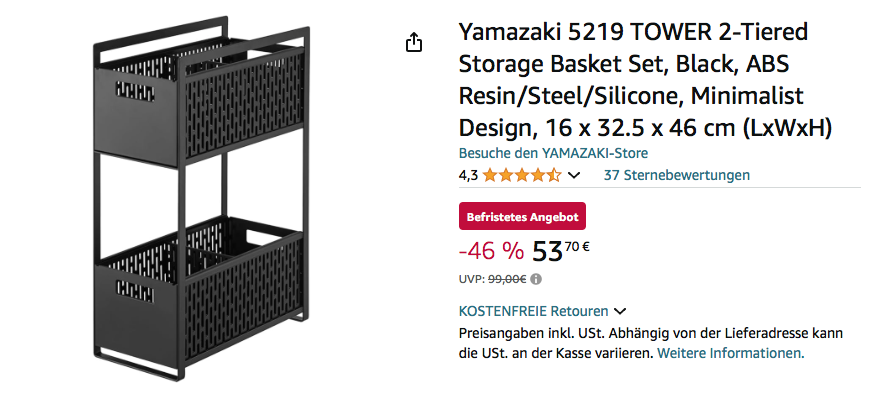Expand the rating breakdown chevron after the stars
This screenshot has width=884, height=395.
coord(573,175)
